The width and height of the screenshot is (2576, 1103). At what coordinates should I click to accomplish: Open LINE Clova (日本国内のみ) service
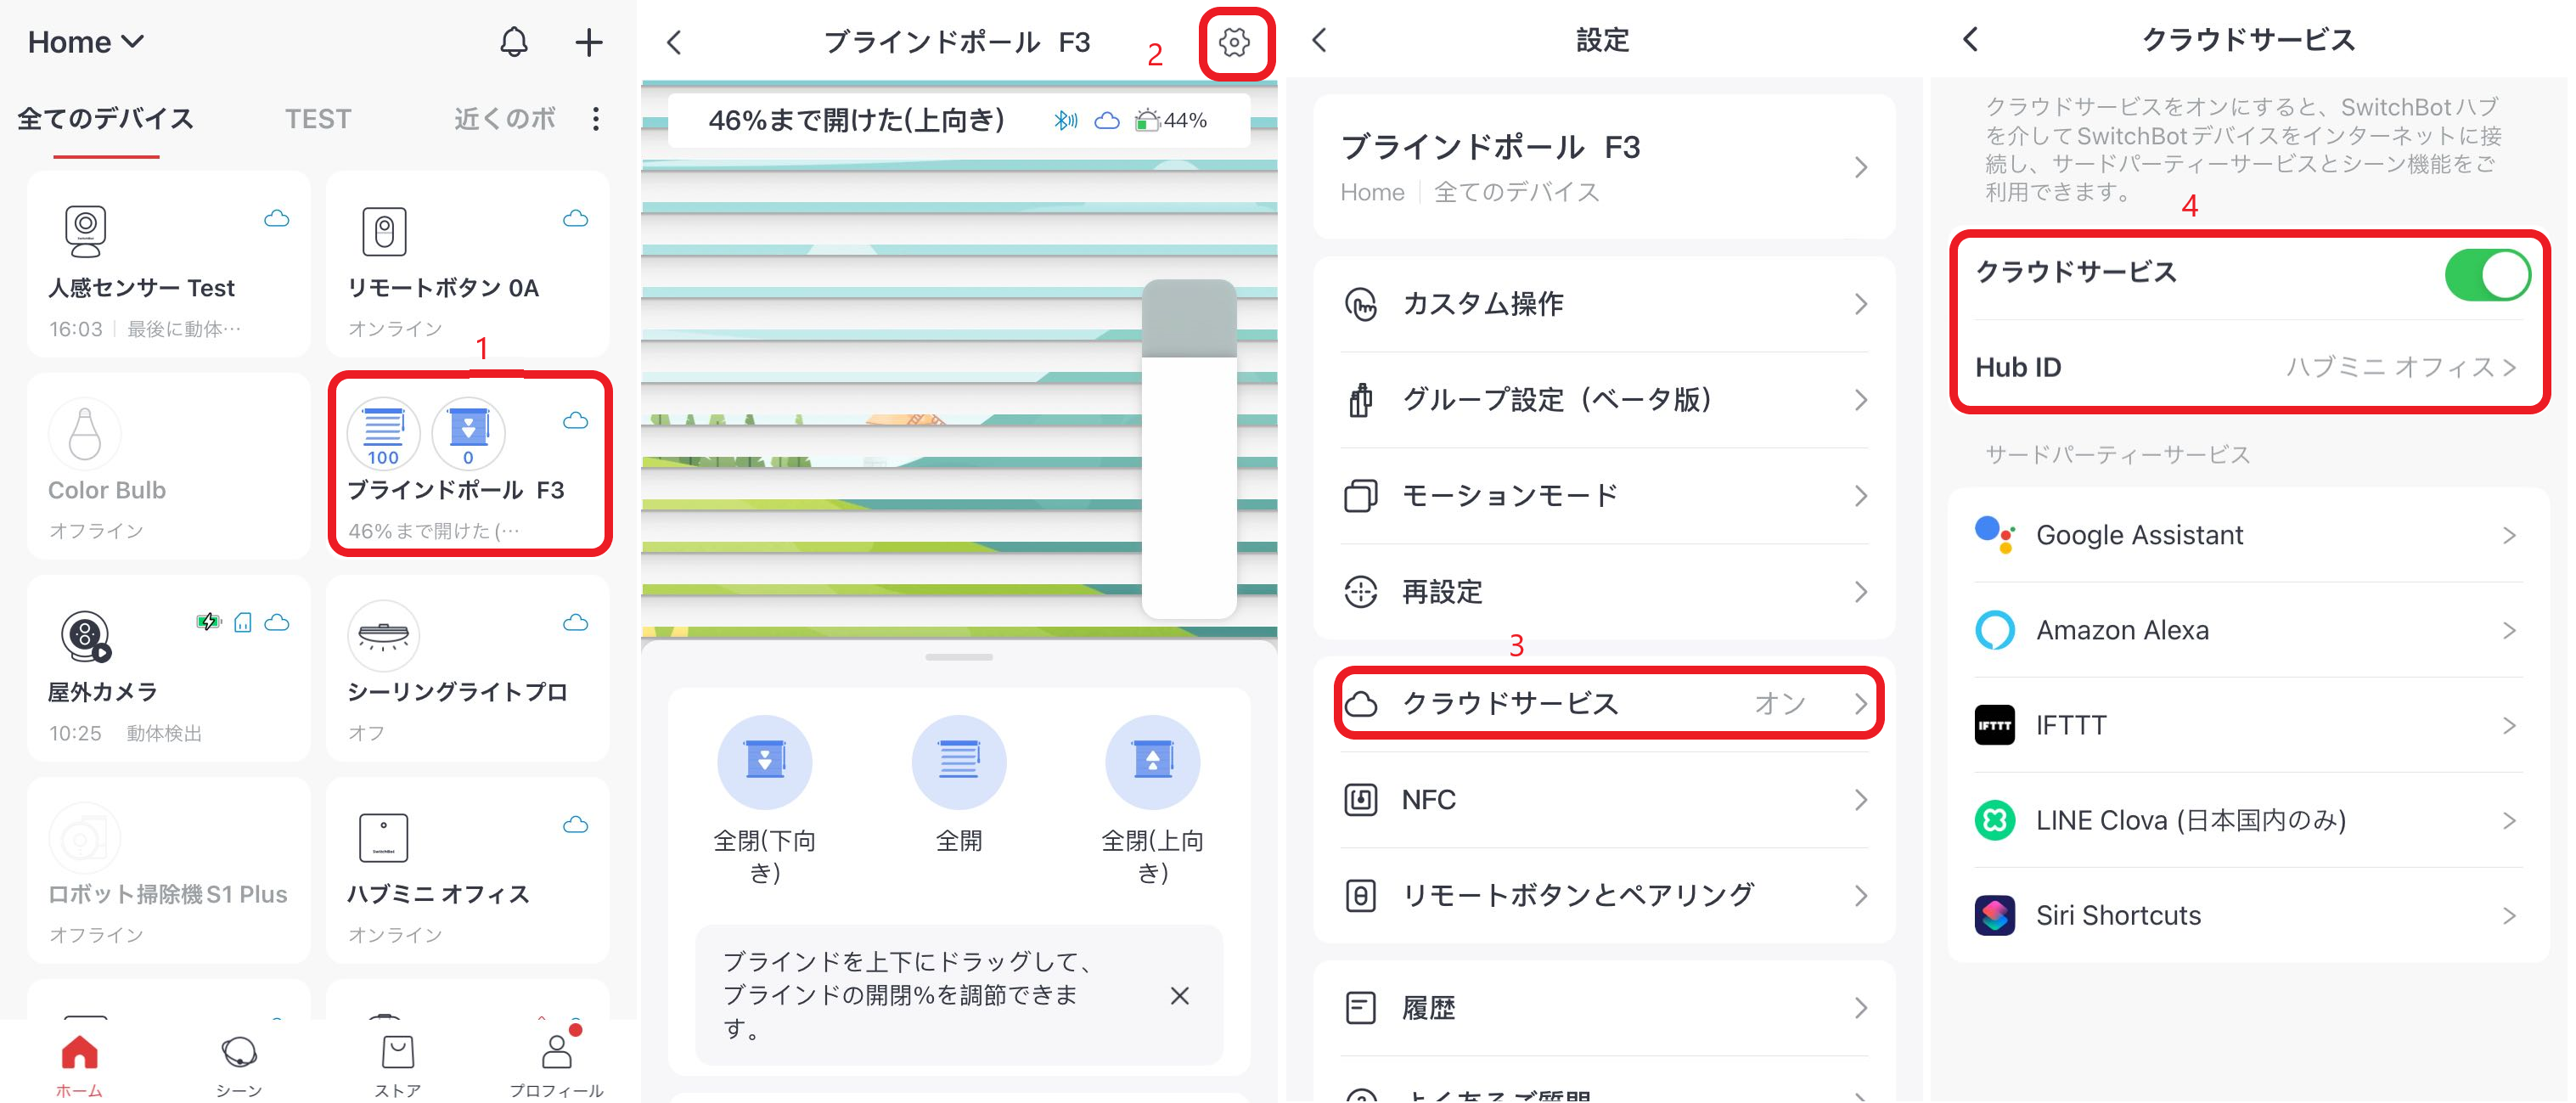point(2248,820)
